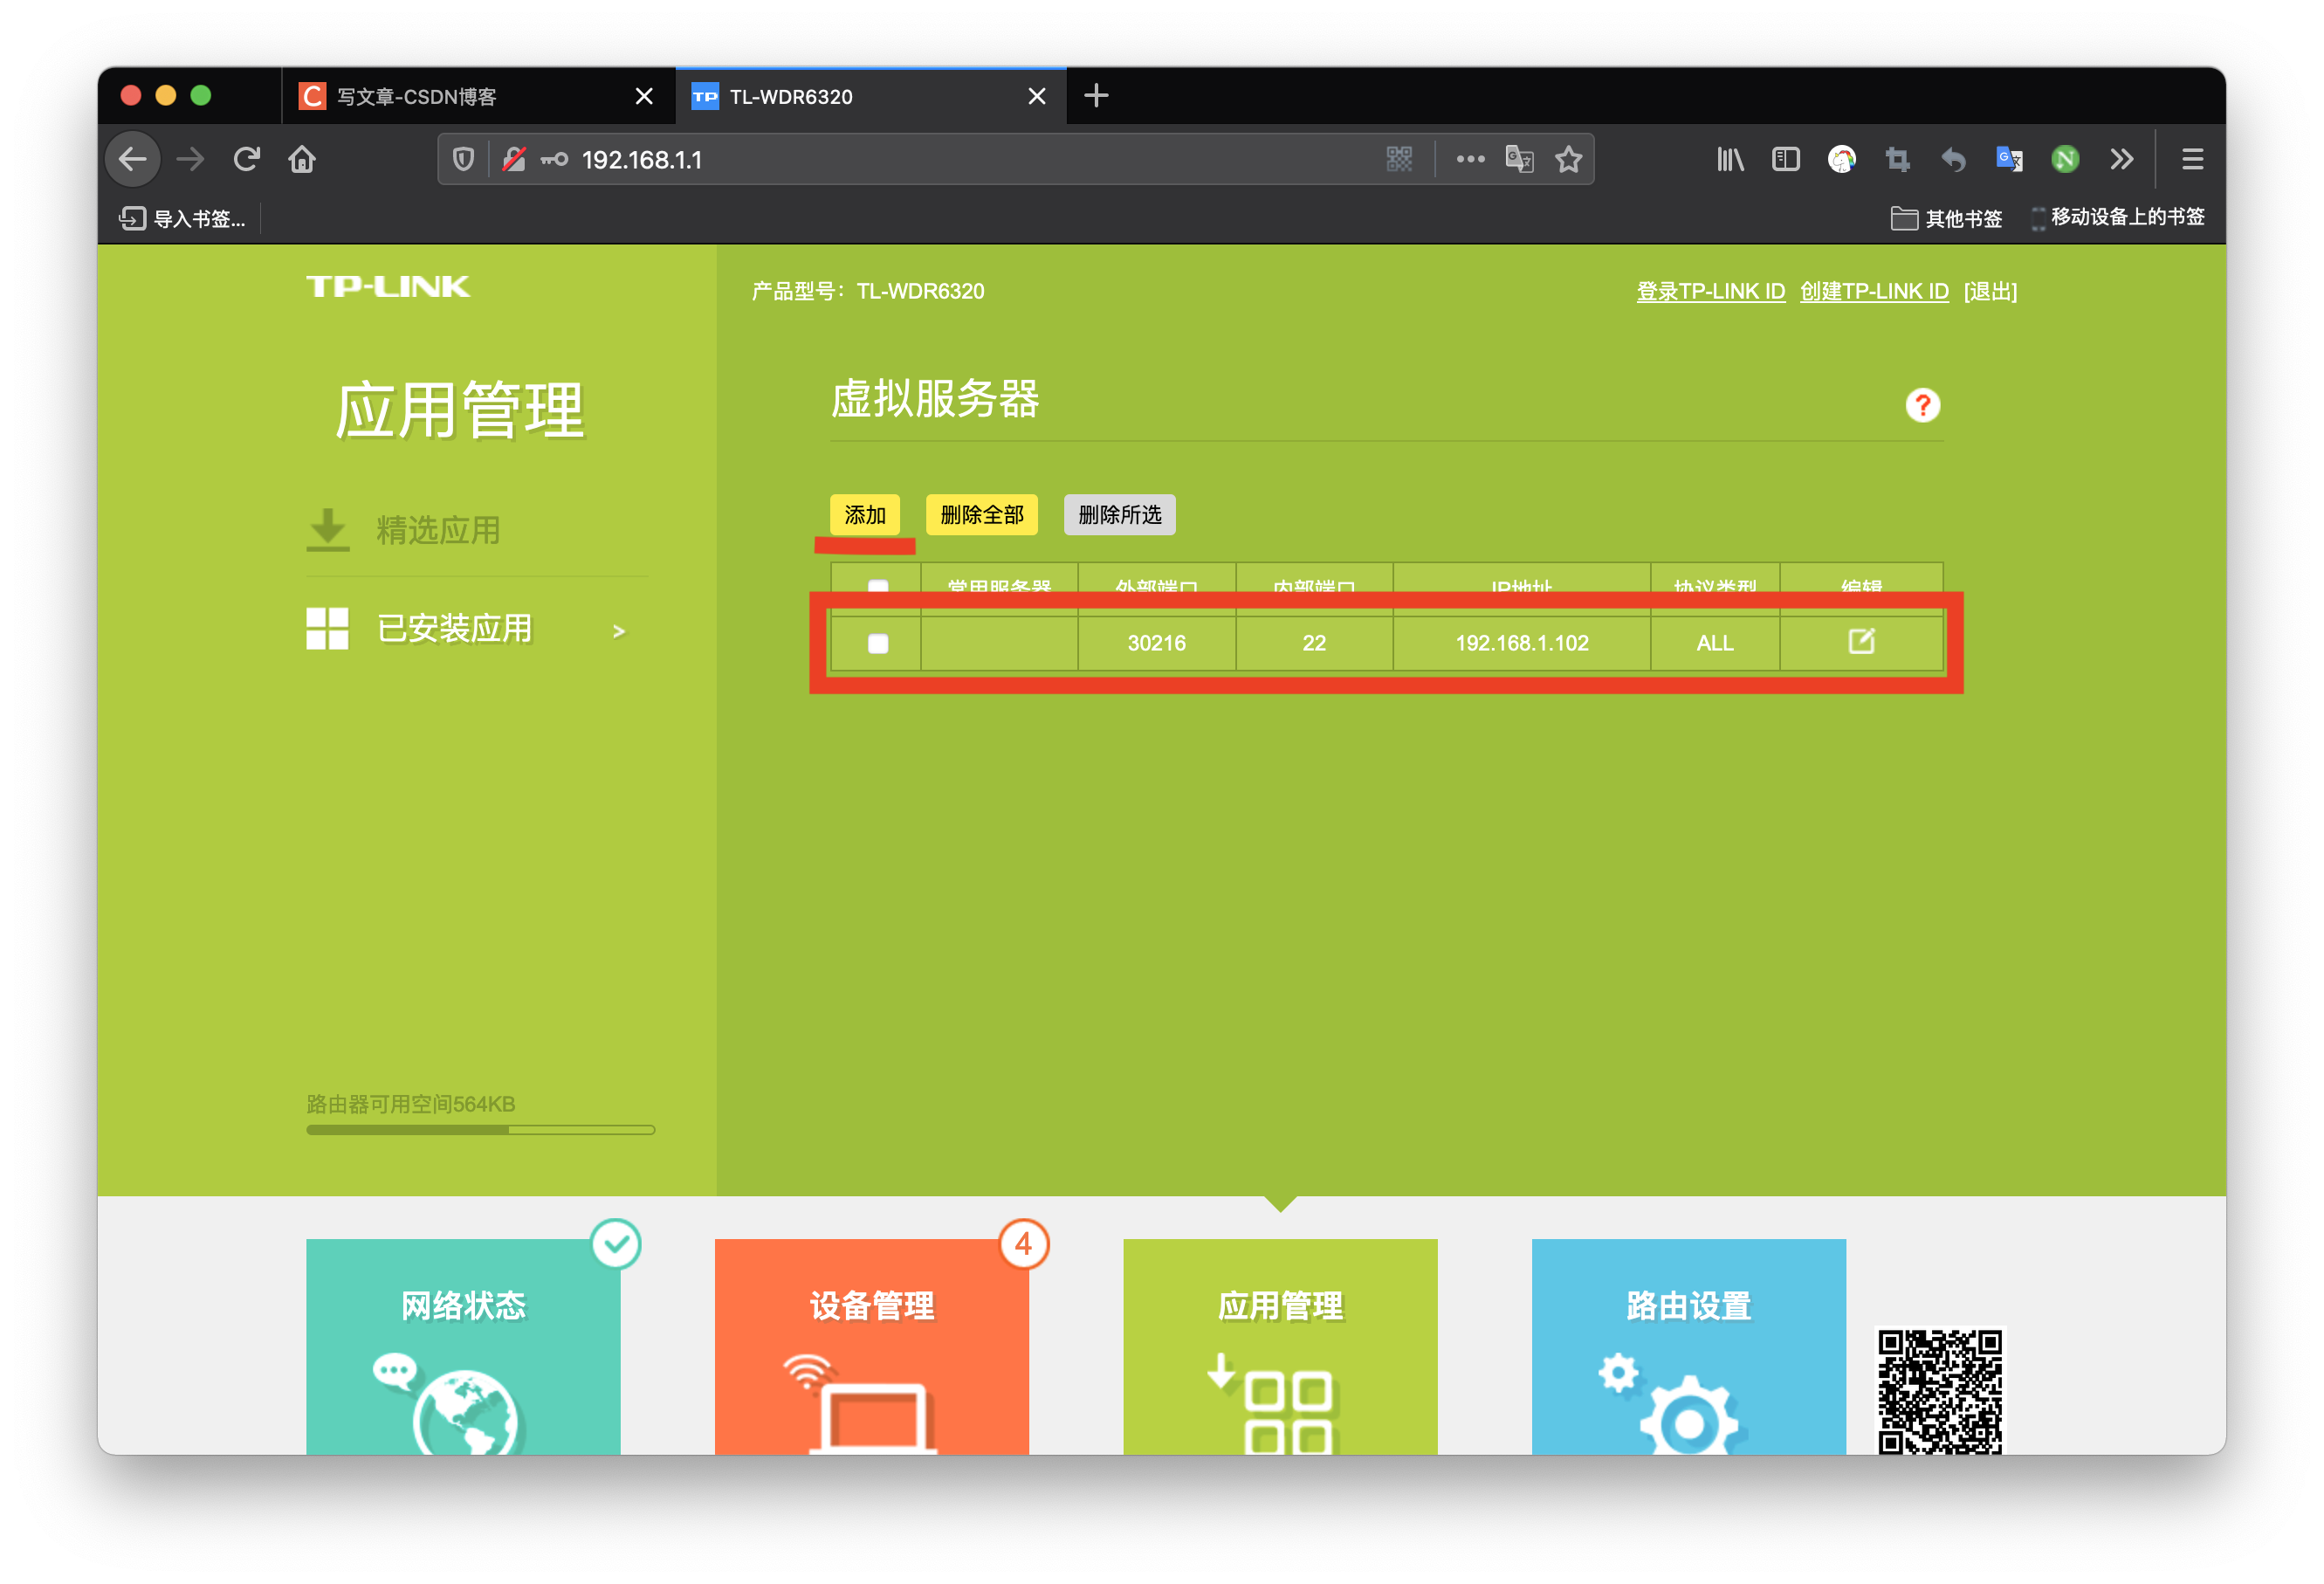The width and height of the screenshot is (2324, 1584).
Task: Select 精选应用 in the sidebar
Action: 438,530
